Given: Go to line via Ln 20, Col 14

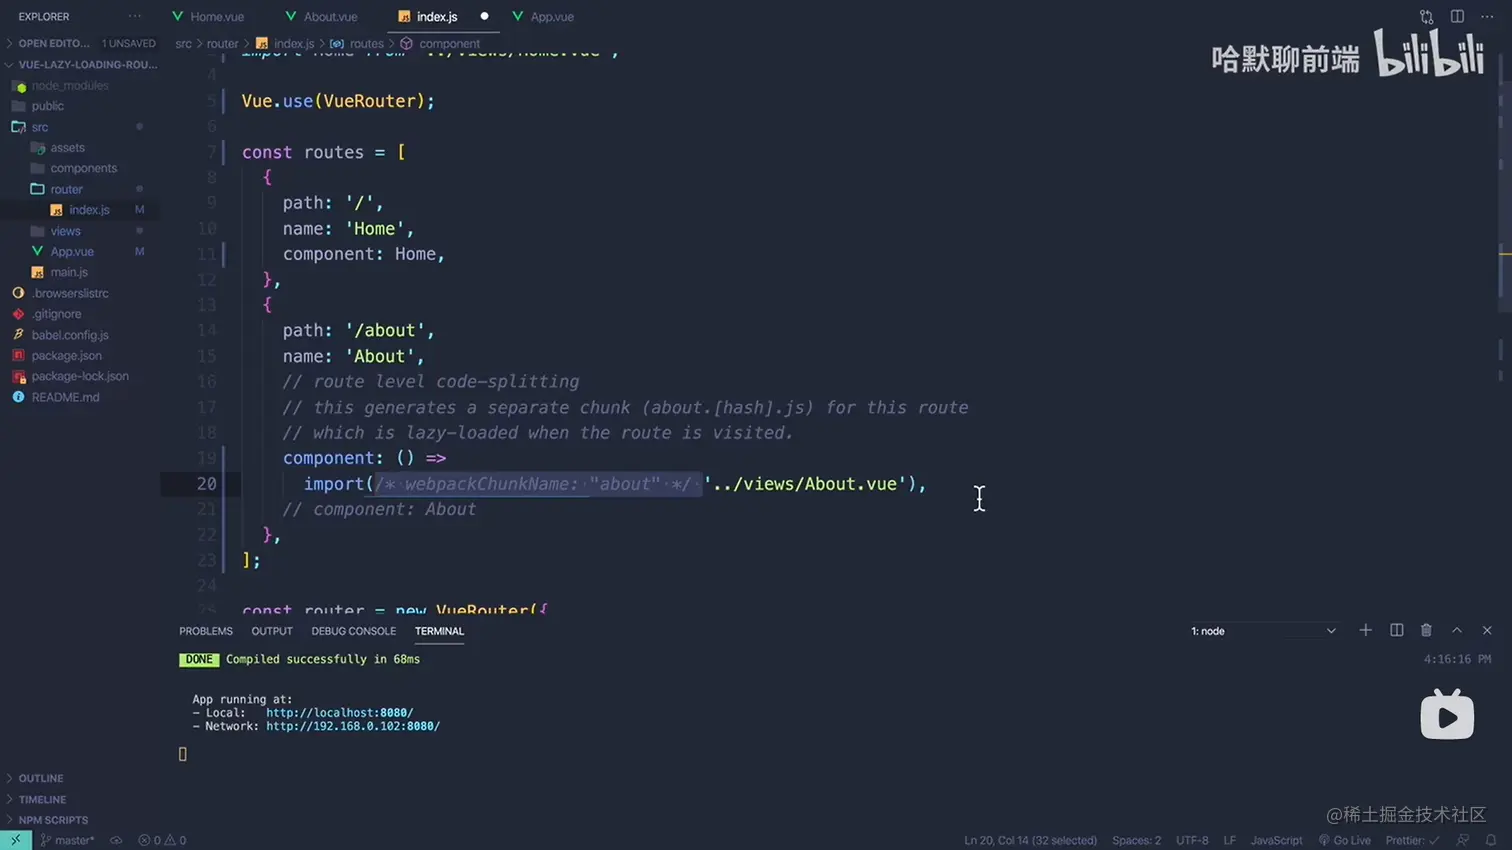Looking at the screenshot, I should [1030, 840].
